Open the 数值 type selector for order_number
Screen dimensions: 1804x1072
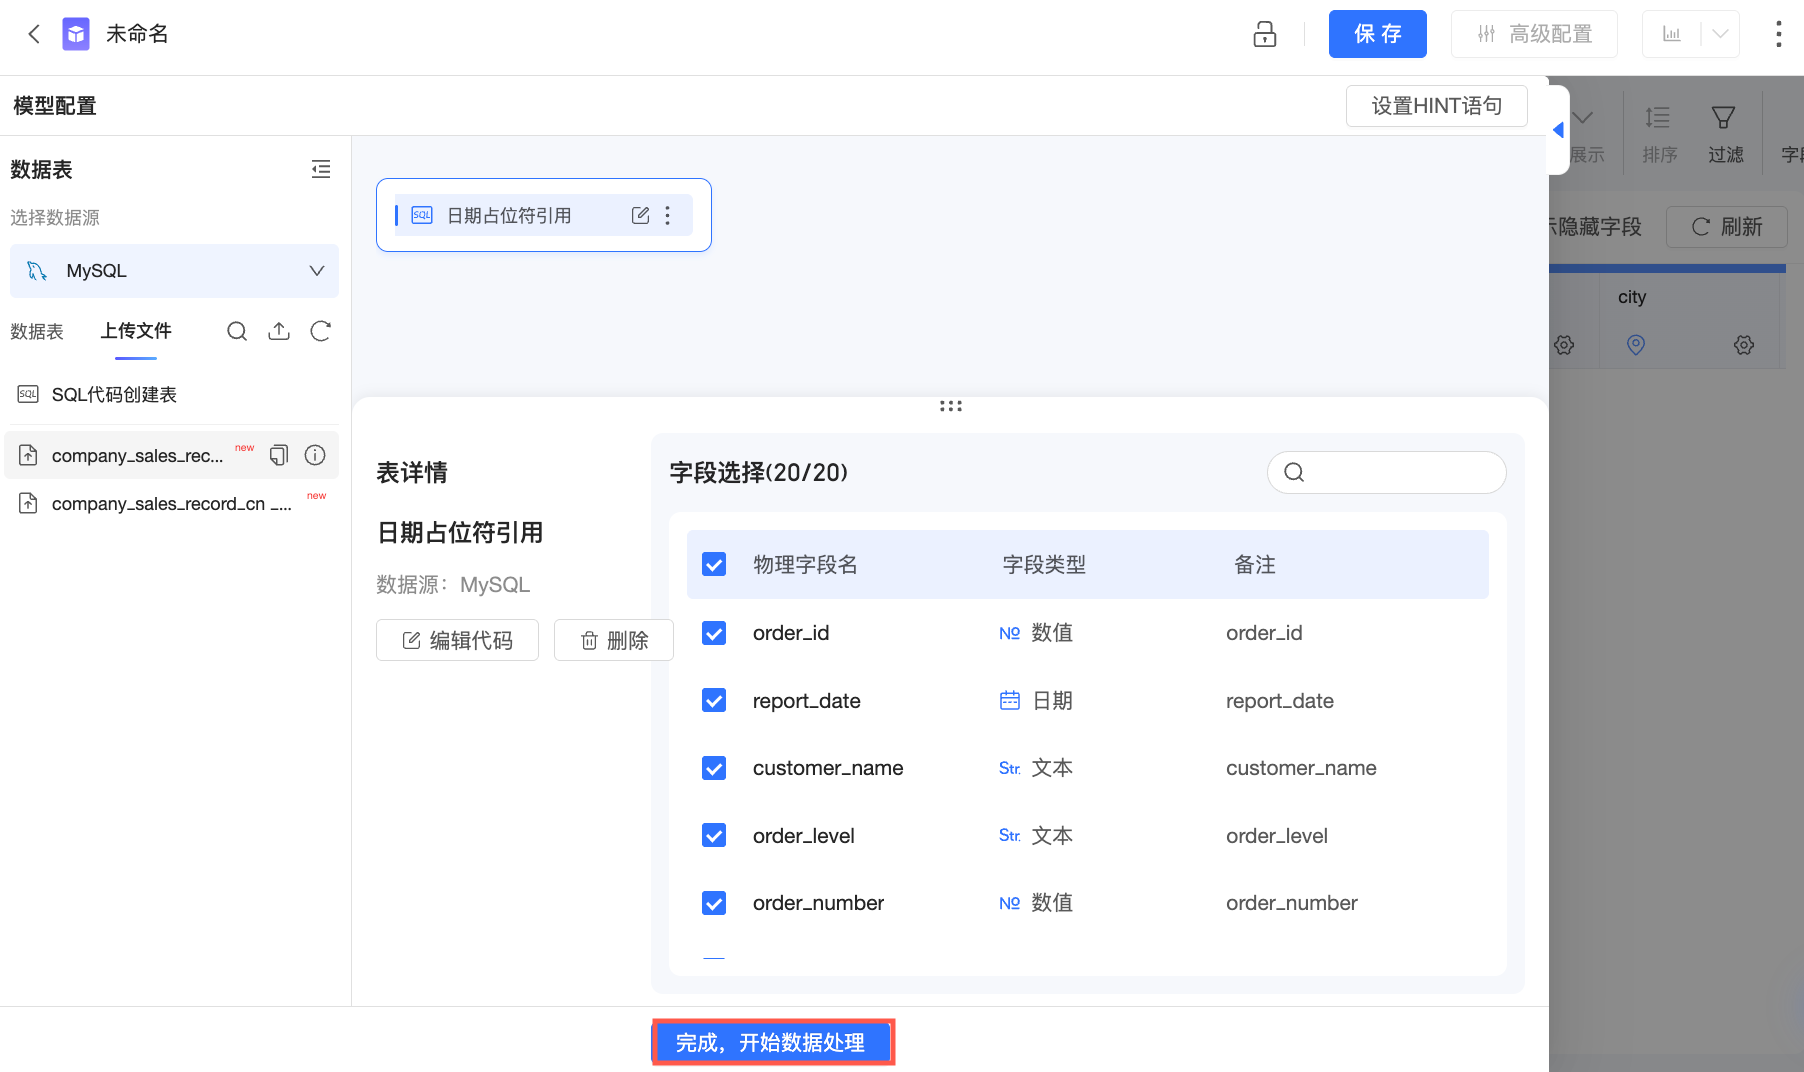[1036, 903]
